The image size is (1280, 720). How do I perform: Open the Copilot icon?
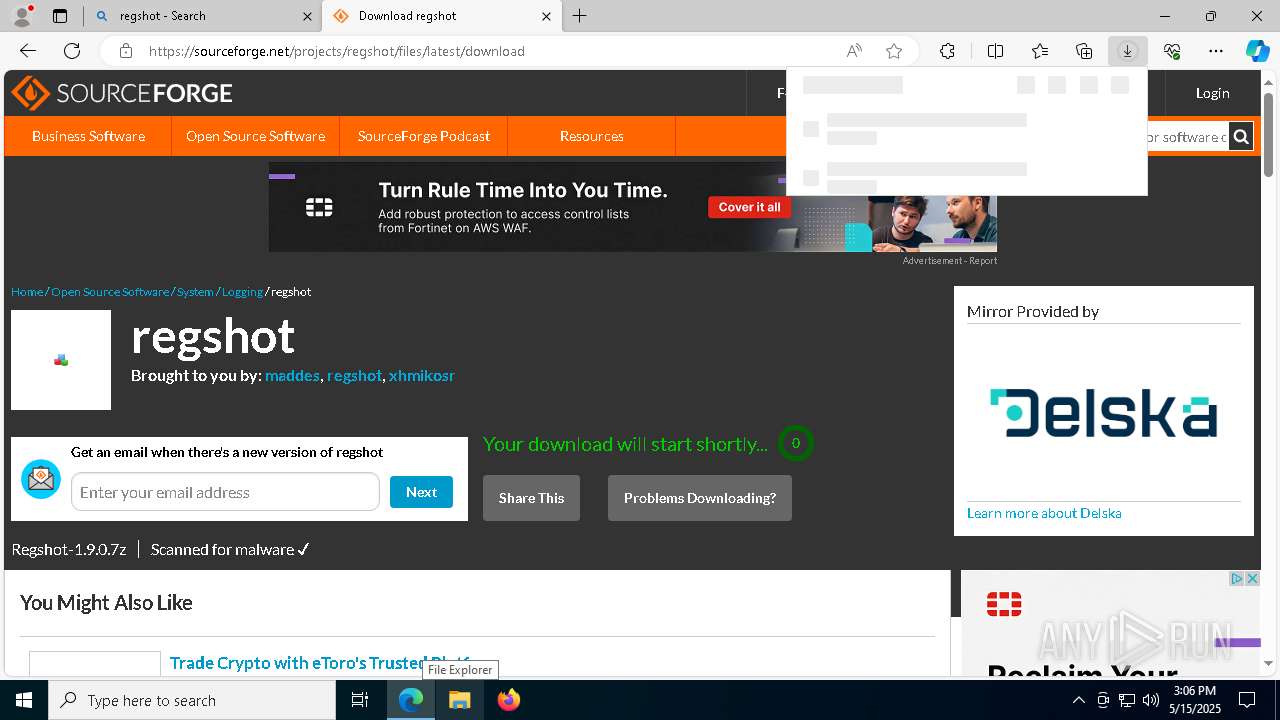coord(1257,51)
